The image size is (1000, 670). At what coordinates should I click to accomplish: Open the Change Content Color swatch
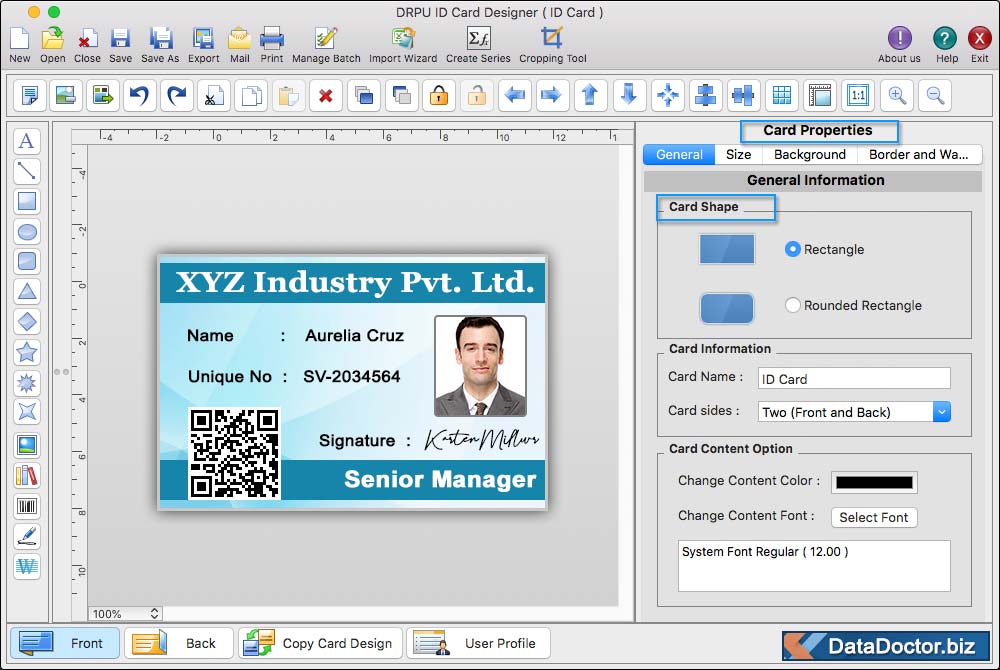873,482
